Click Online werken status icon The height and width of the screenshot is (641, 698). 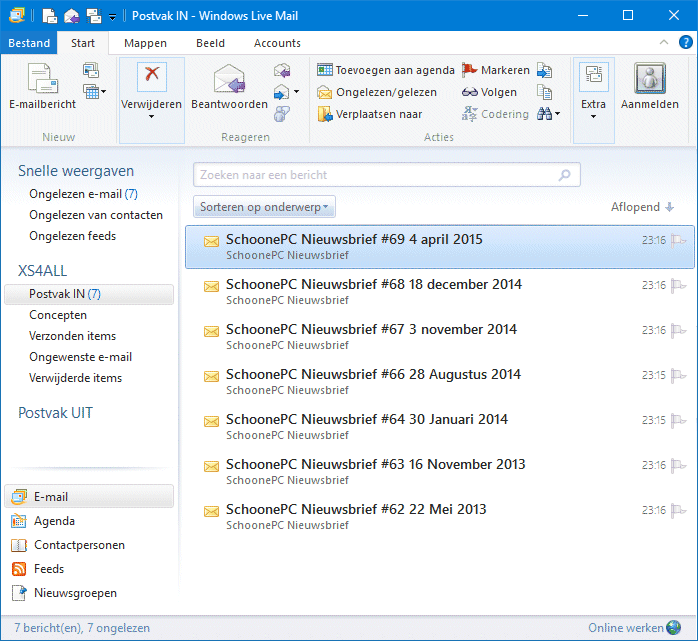click(674, 628)
